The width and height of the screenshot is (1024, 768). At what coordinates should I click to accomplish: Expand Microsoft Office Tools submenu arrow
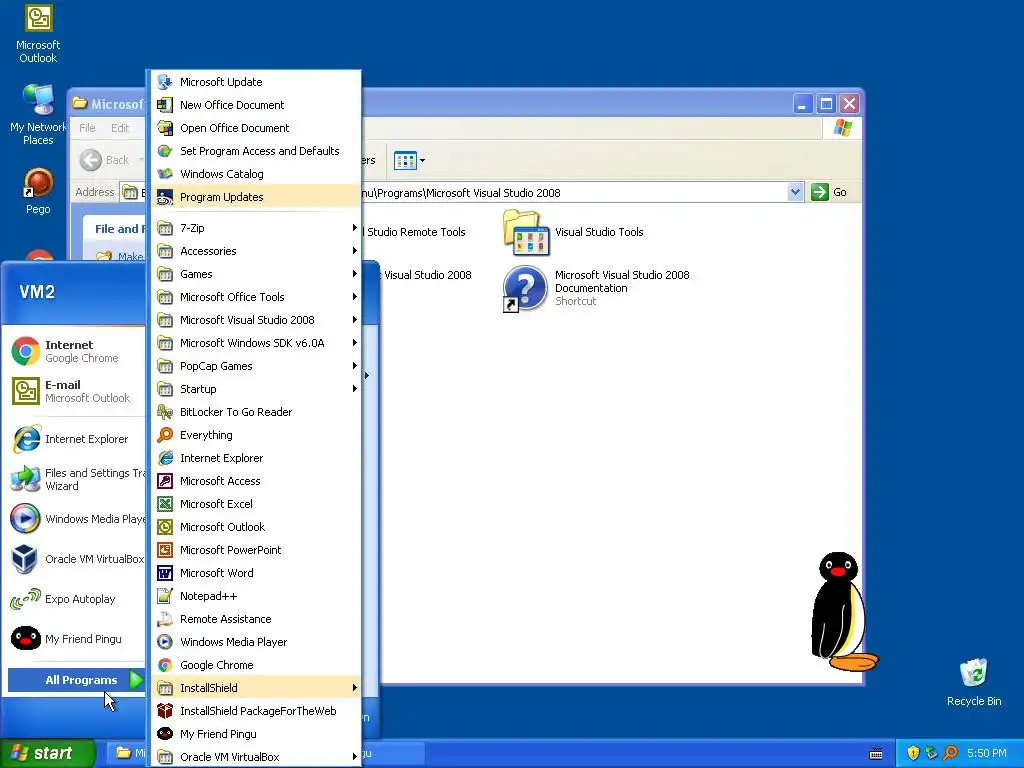355,296
